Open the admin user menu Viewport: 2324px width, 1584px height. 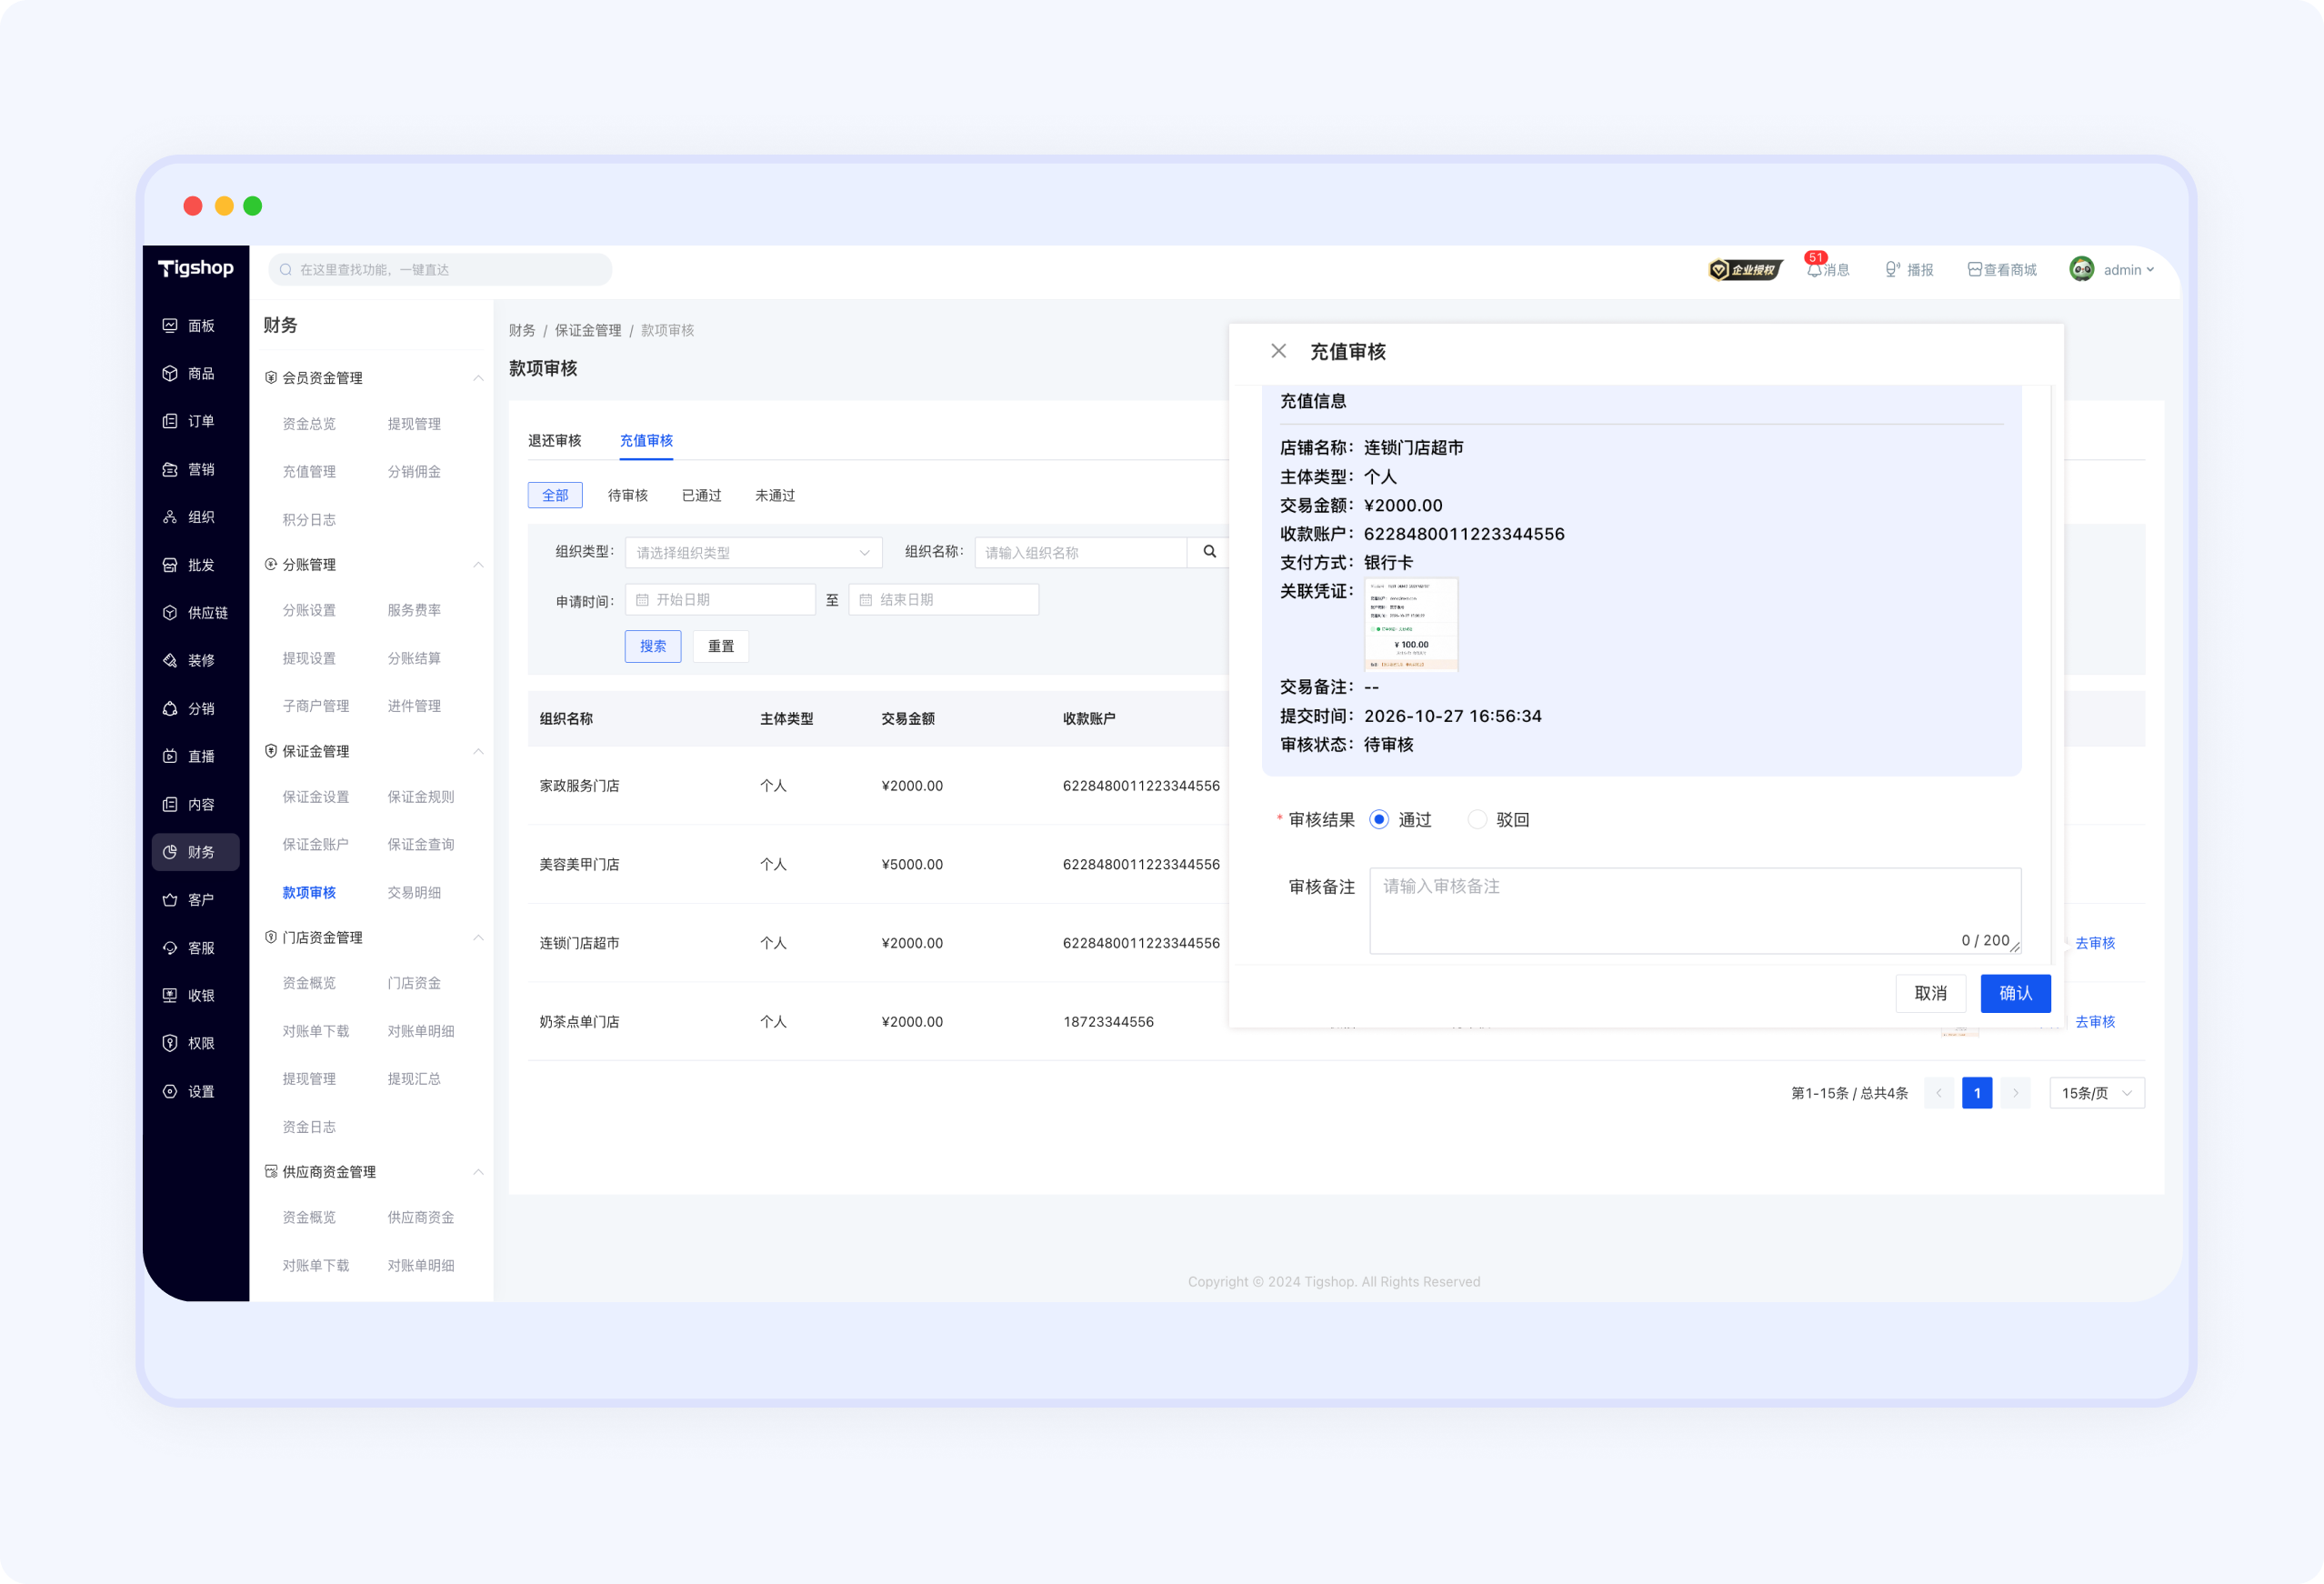[x=2112, y=269]
